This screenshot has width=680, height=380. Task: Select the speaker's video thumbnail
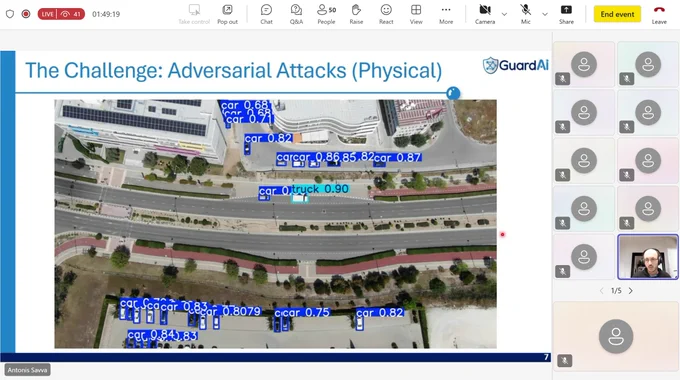[x=648, y=257]
